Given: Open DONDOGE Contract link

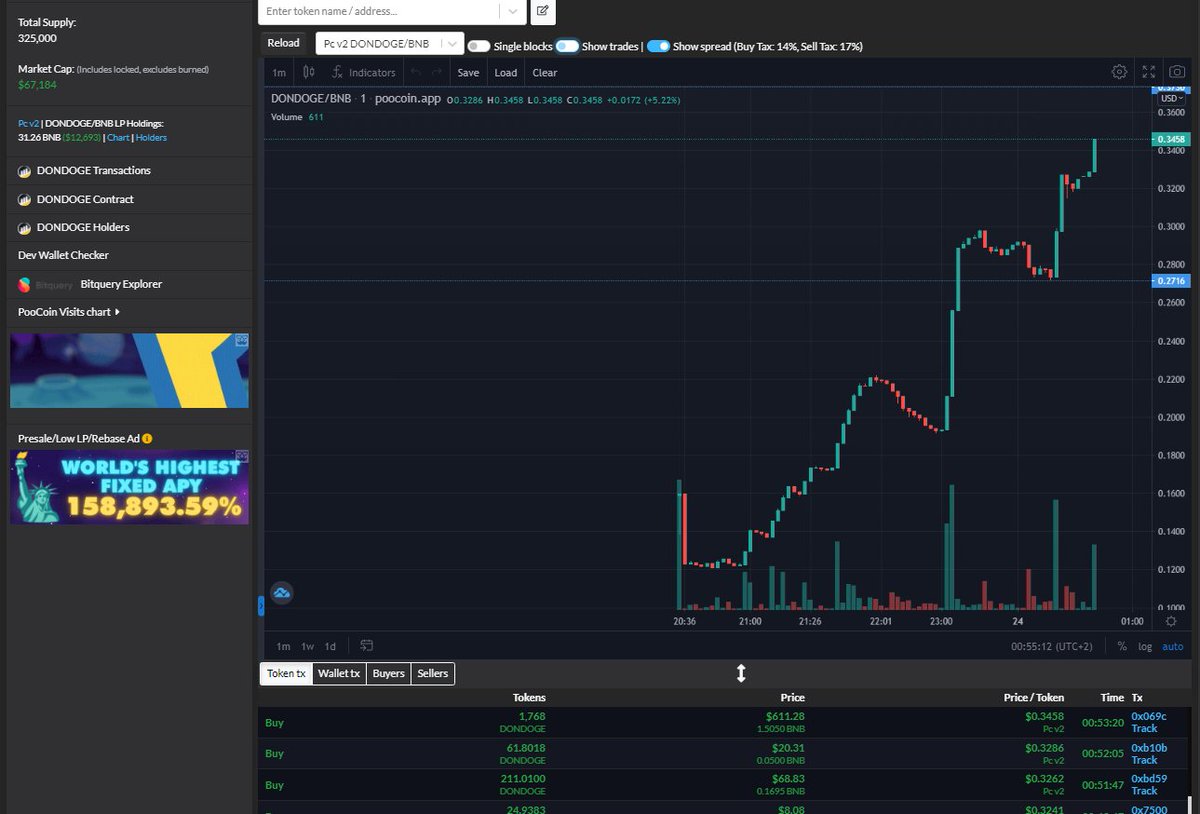Looking at the screenshot, I should point(85,200).
